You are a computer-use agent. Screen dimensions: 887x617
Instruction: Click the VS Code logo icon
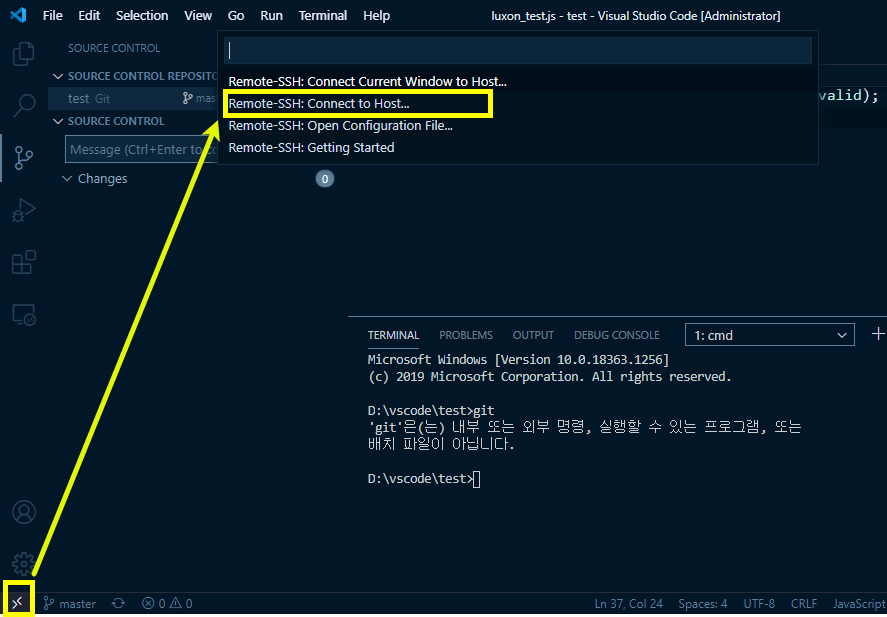[18, 15]
